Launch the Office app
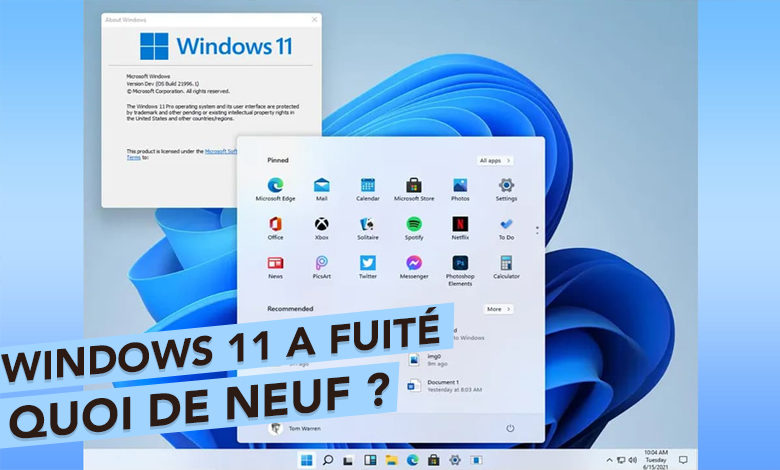Image resolution: width=780 pixels, height=470 pixels. click(275, 228)
